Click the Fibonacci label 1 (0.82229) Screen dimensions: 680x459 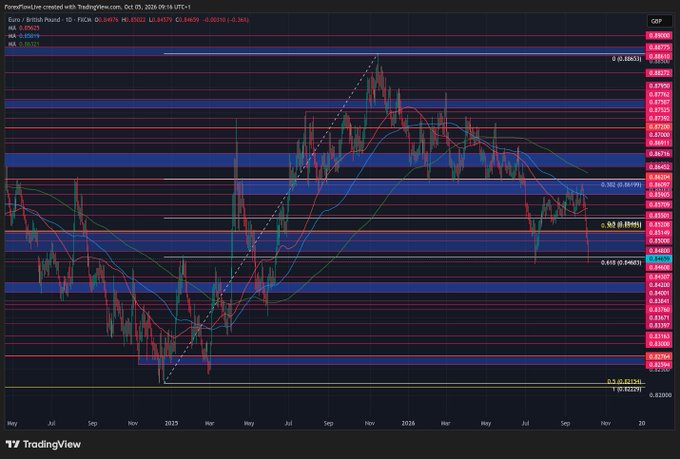click(x=627, y=390)
